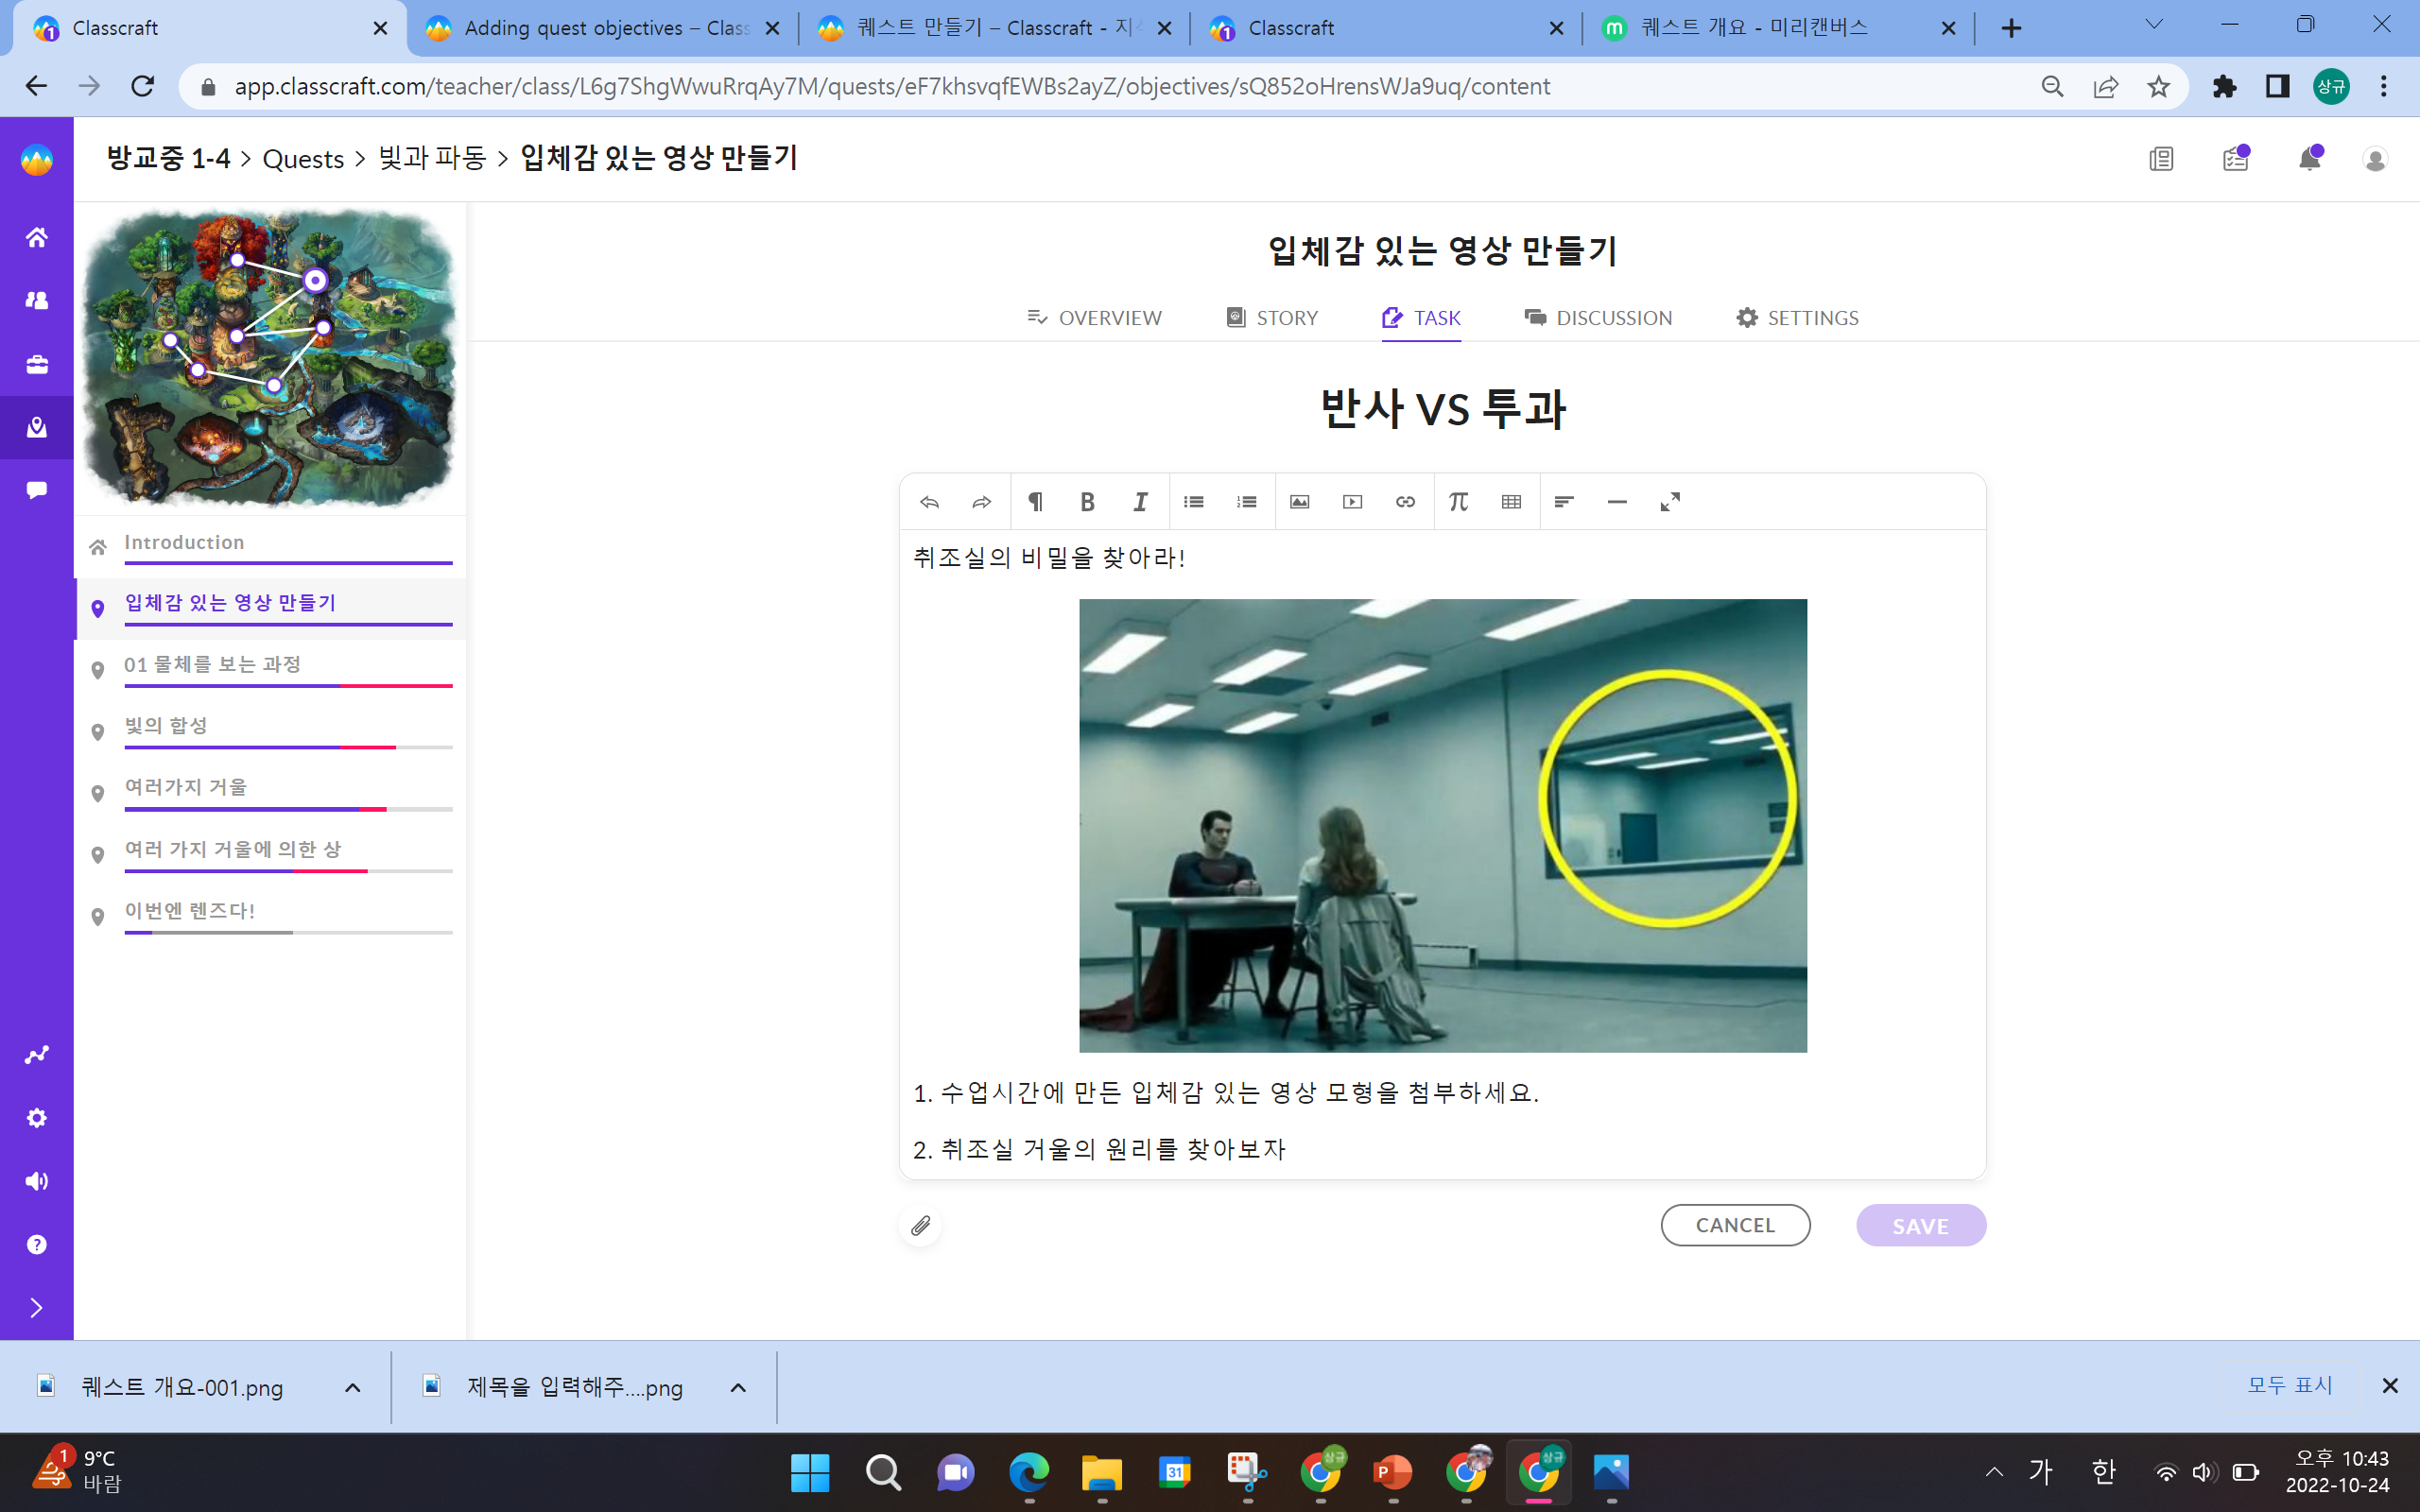Switch to the DISCUSSION tab
The height and width of the screenshot is (1512, 2420).
click(1598, 318)
